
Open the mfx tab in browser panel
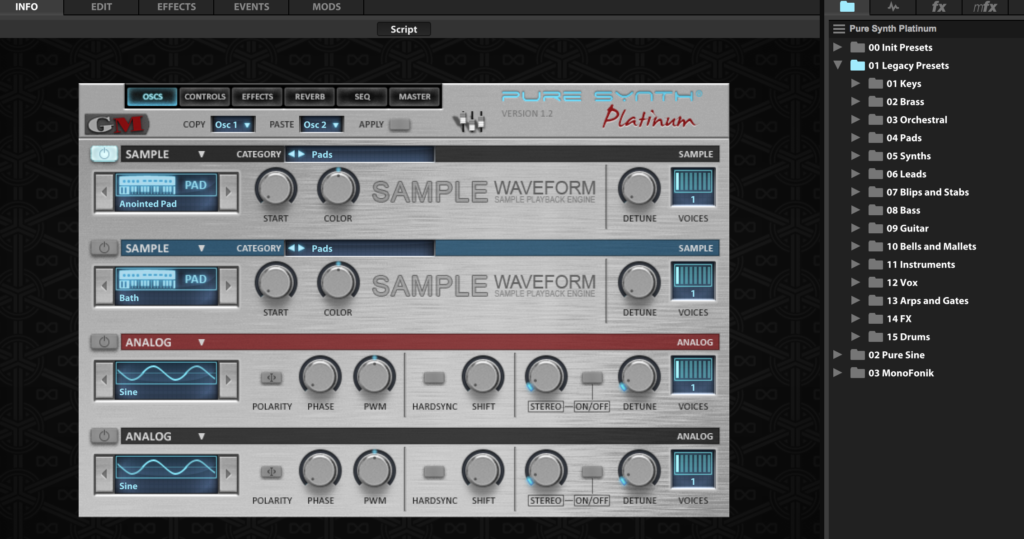(985, 7)
